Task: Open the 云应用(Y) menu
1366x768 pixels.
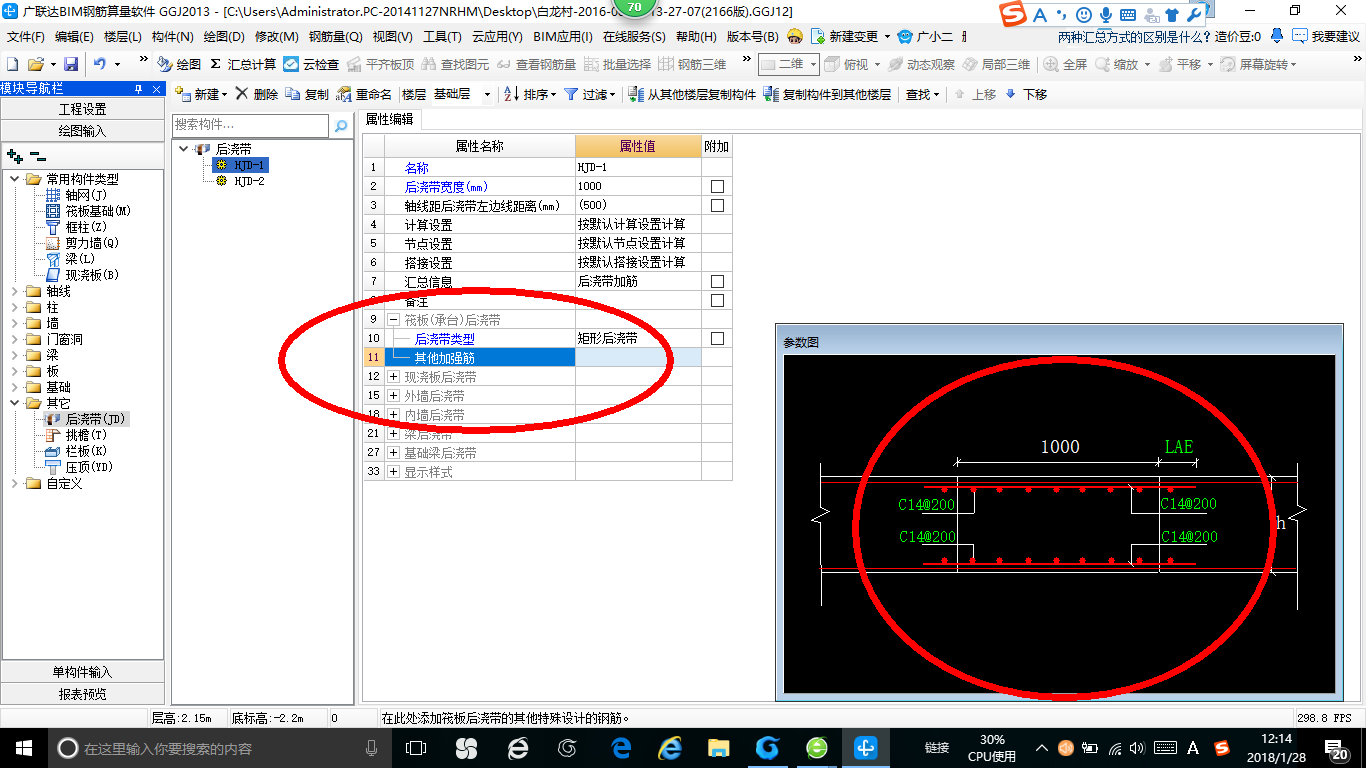Action: (497, 36)
